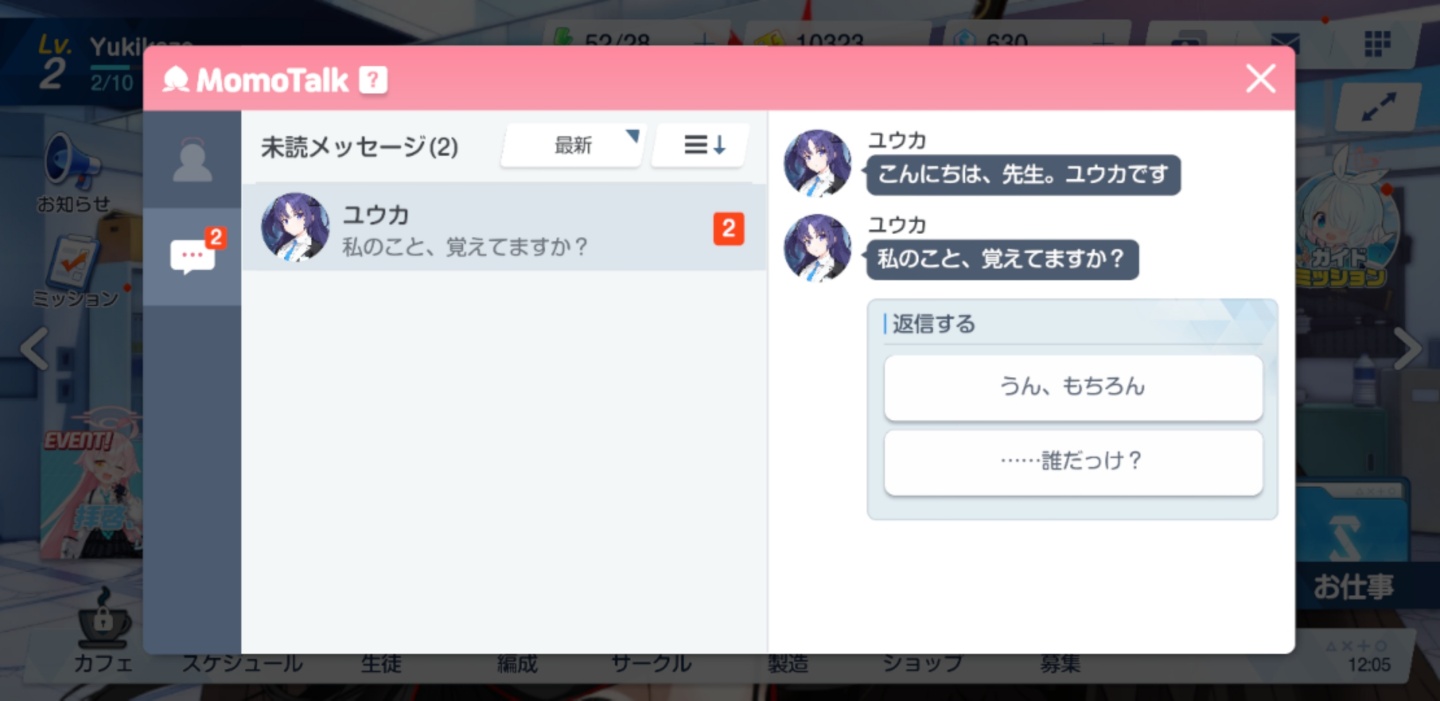Open the 募集 recruit menu
This screenshot has width=1440, height=701.
point(1060,663)
